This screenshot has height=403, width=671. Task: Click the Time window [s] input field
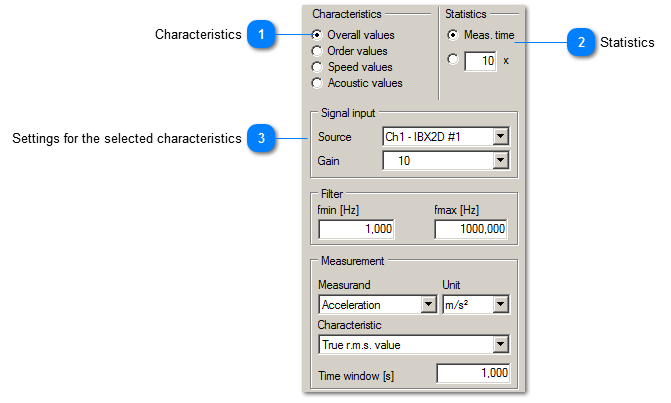(473, 373)
